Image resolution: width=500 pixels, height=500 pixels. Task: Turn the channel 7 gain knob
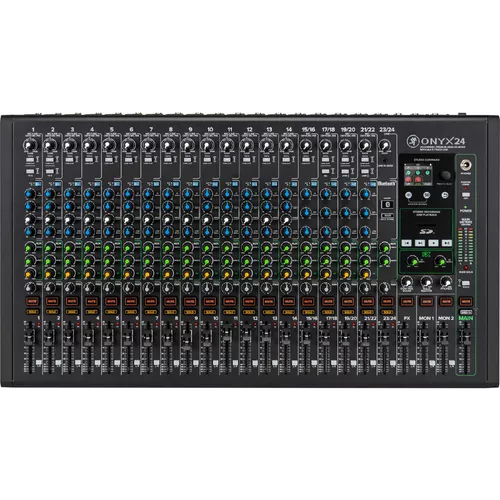pyautogui.click(x=148, y=145)
